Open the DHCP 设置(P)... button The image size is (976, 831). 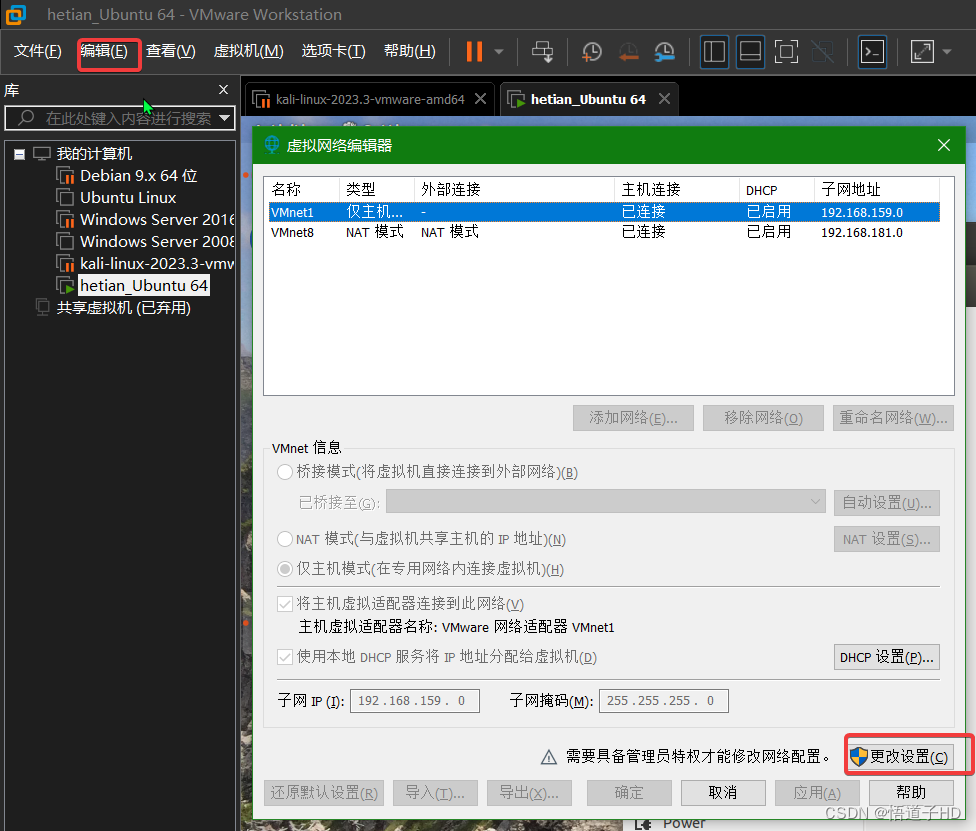tap(886, 657)
